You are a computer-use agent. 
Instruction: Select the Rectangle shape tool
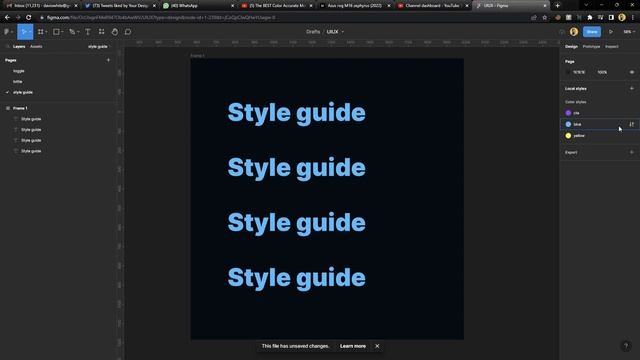point(56,31)
